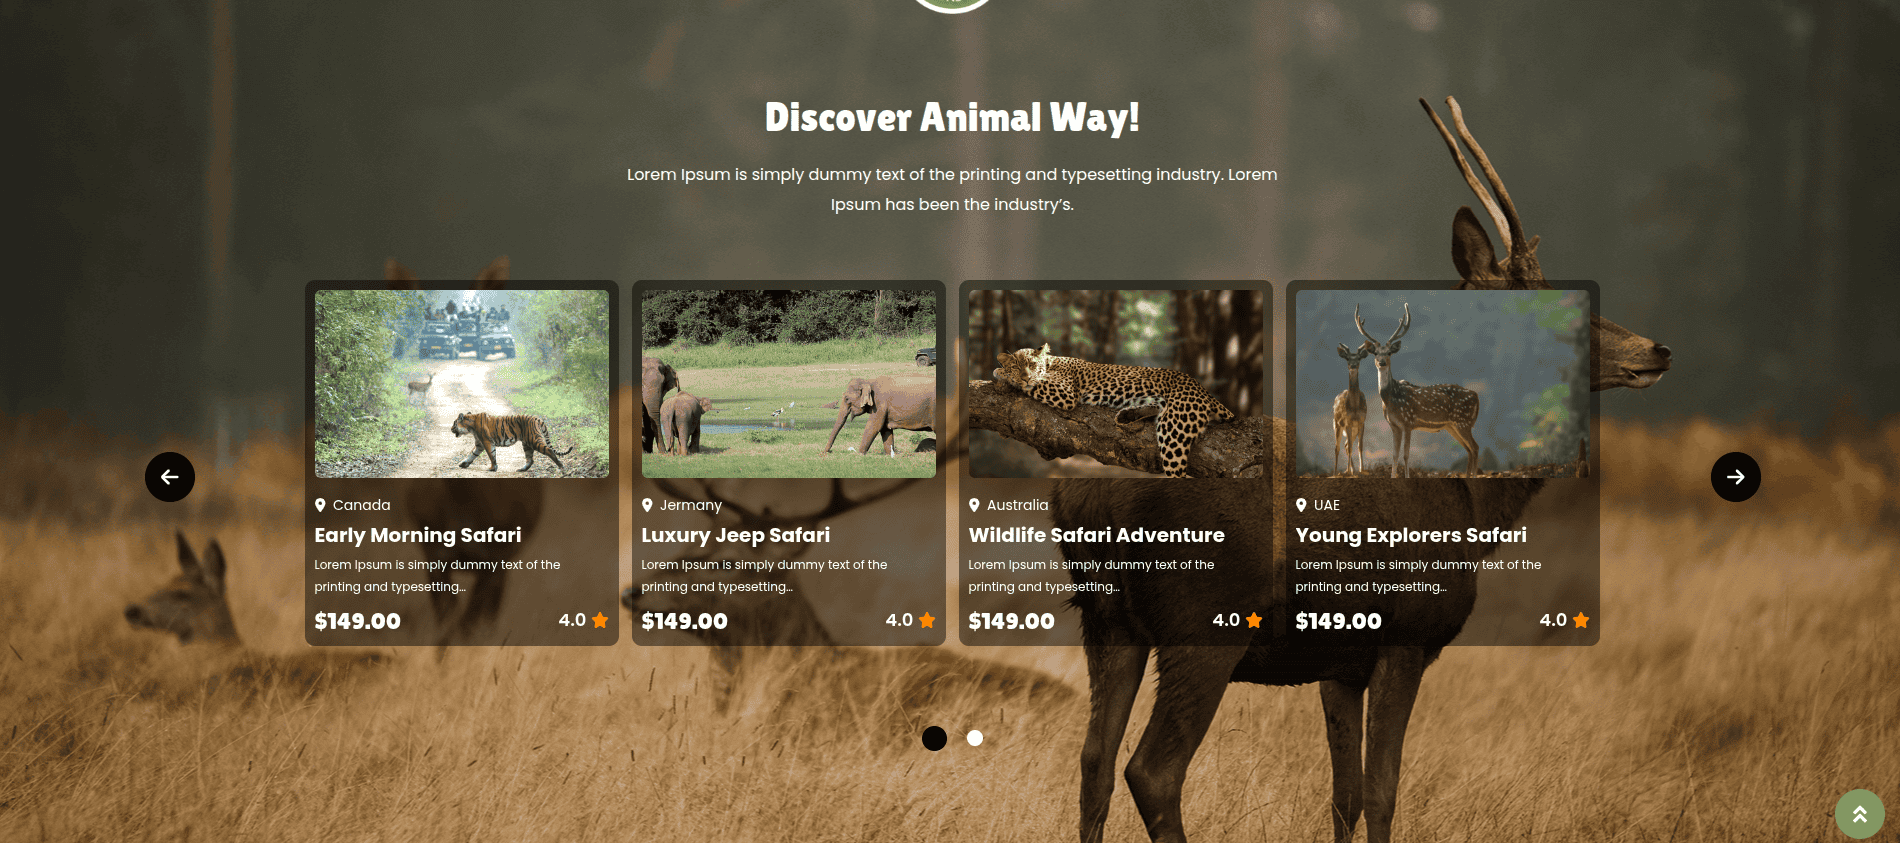
Task: Click the location pin icon beside Jermany
Action: [x=647, y=505]
